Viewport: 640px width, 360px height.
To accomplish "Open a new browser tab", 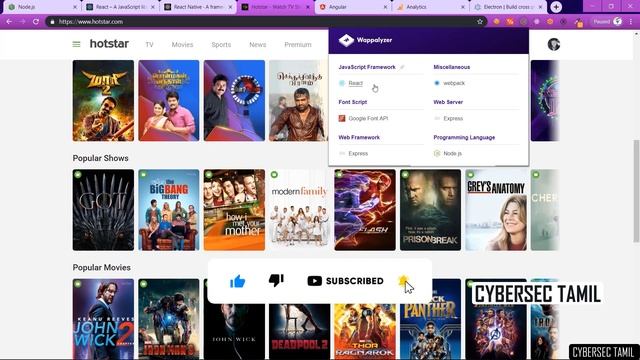I will click(x=556, y=7).
